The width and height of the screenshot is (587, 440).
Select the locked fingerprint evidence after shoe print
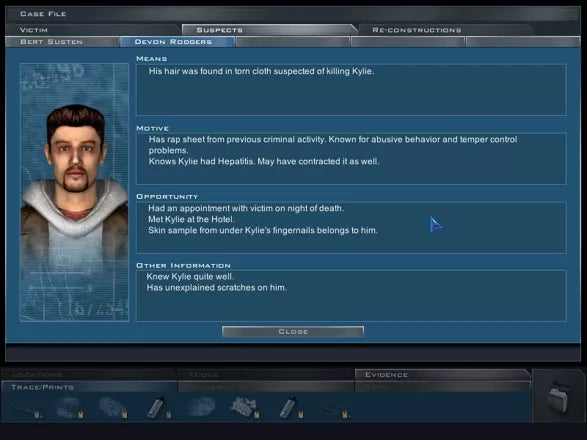[113, 407]
